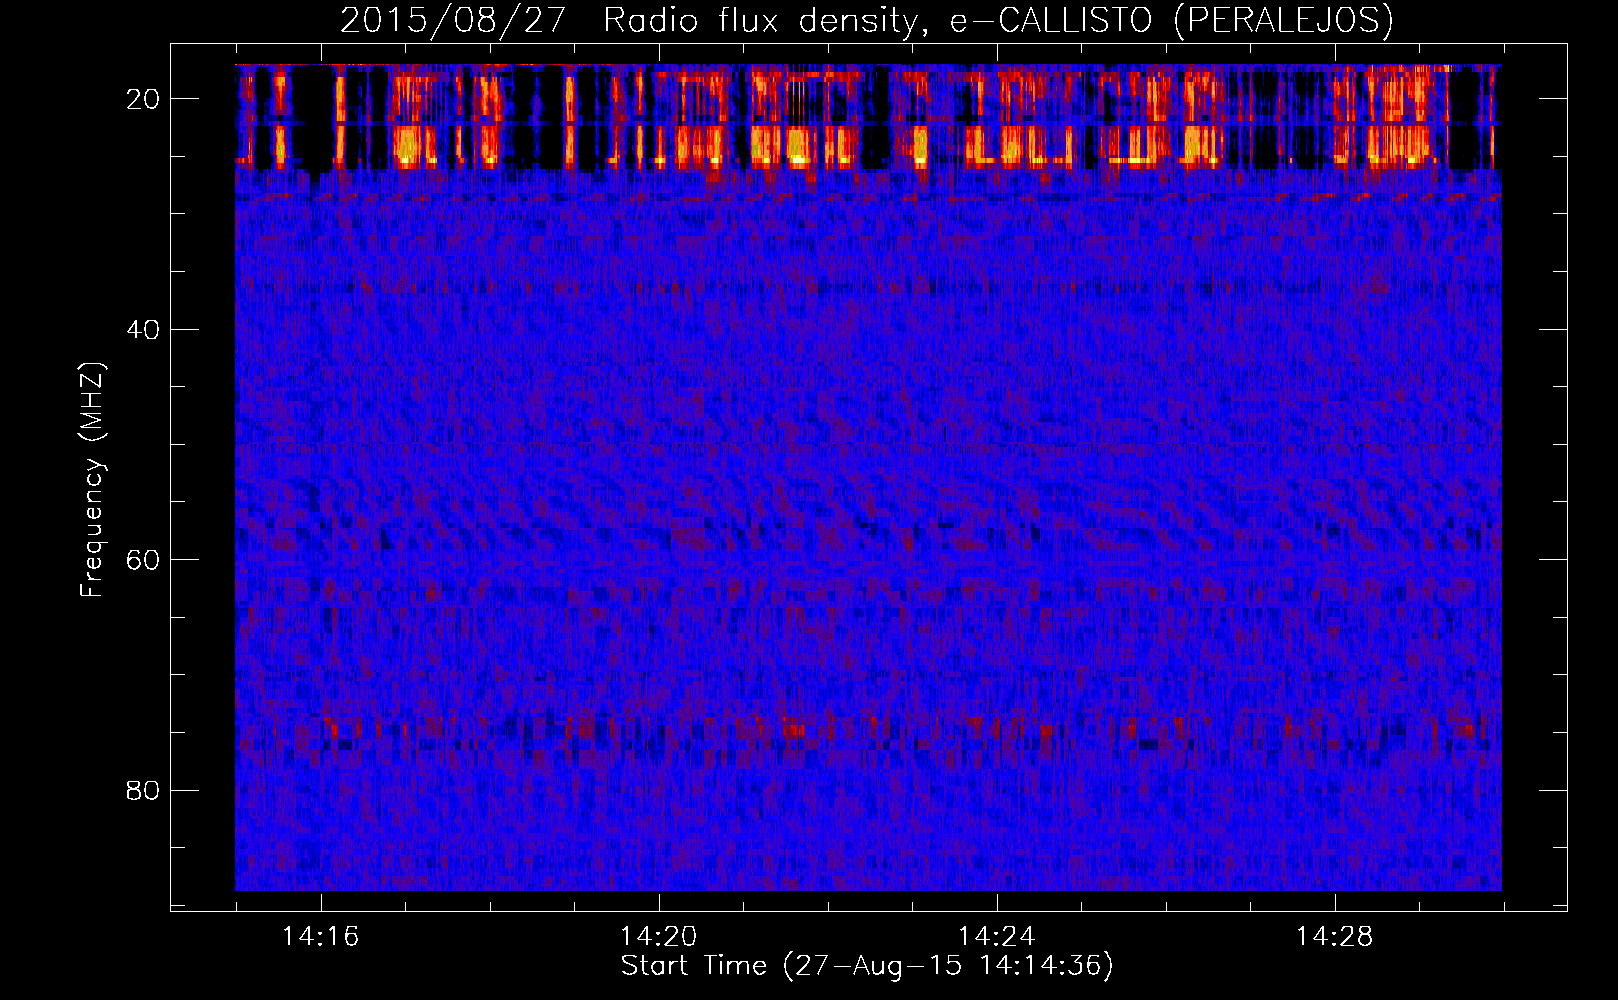
Task: Click the 14:24 time tick label
Action: click(996, 937)
